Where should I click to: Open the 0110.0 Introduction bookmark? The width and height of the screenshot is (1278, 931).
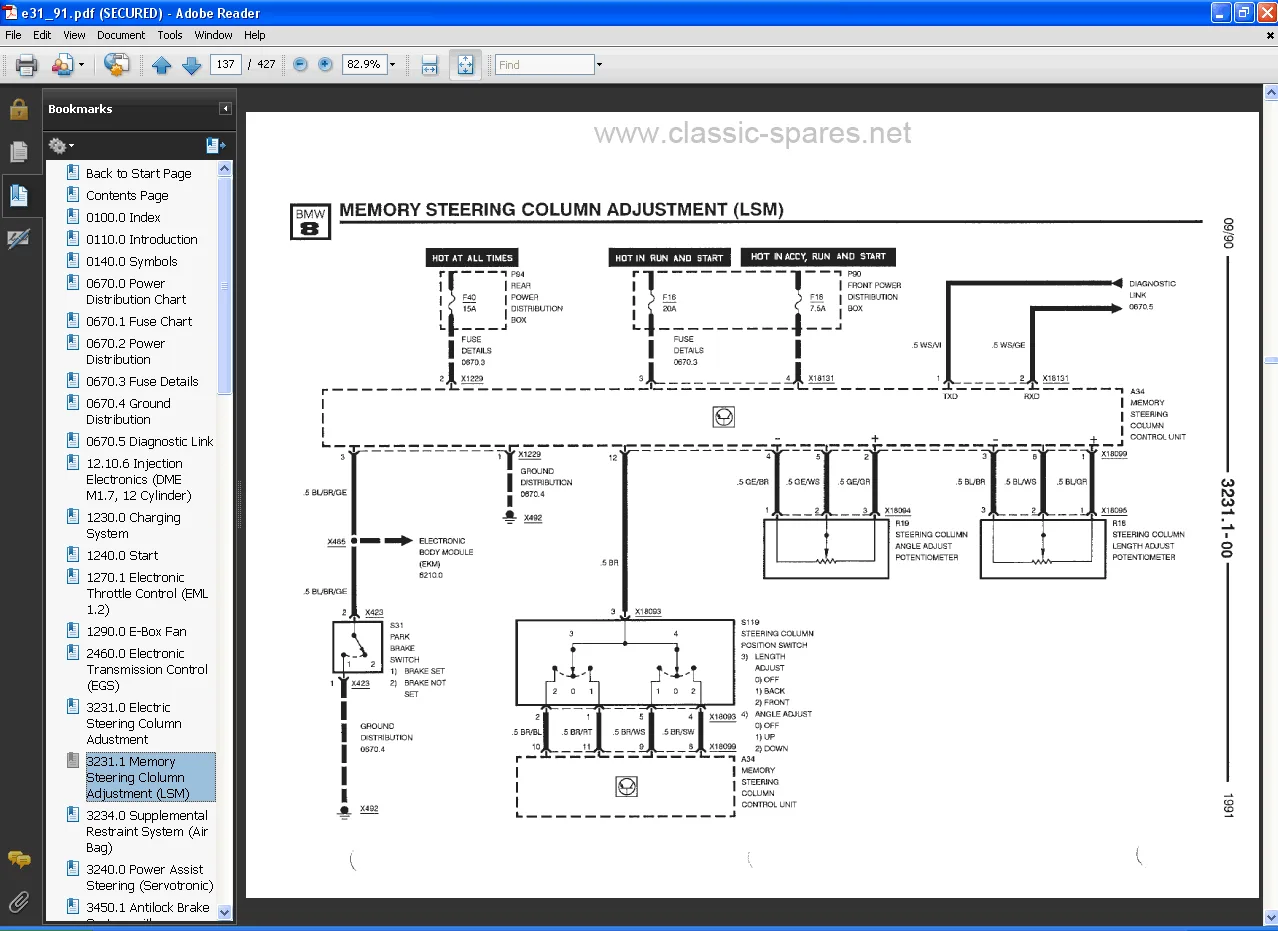coord(142,239)
